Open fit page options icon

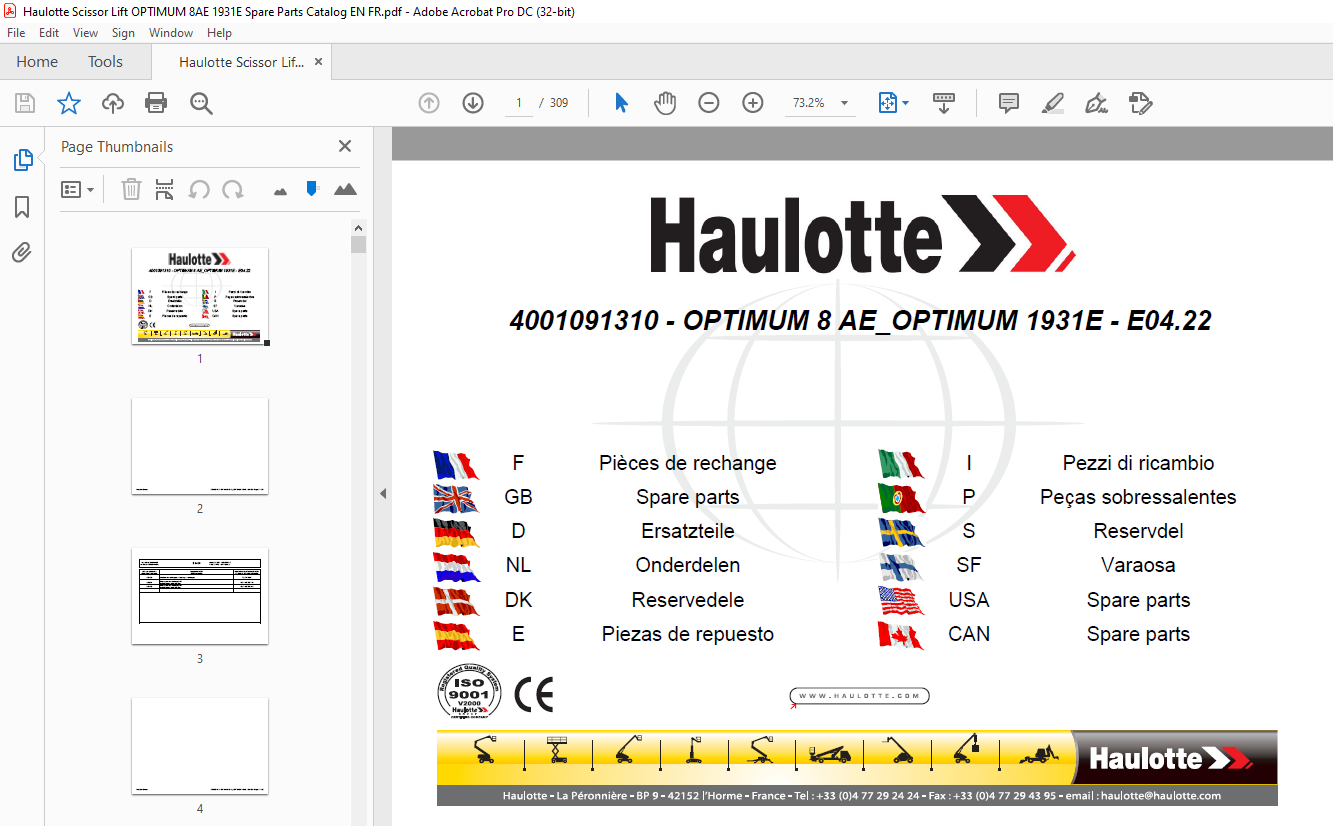pyautogui.click(x=893, y=103)
